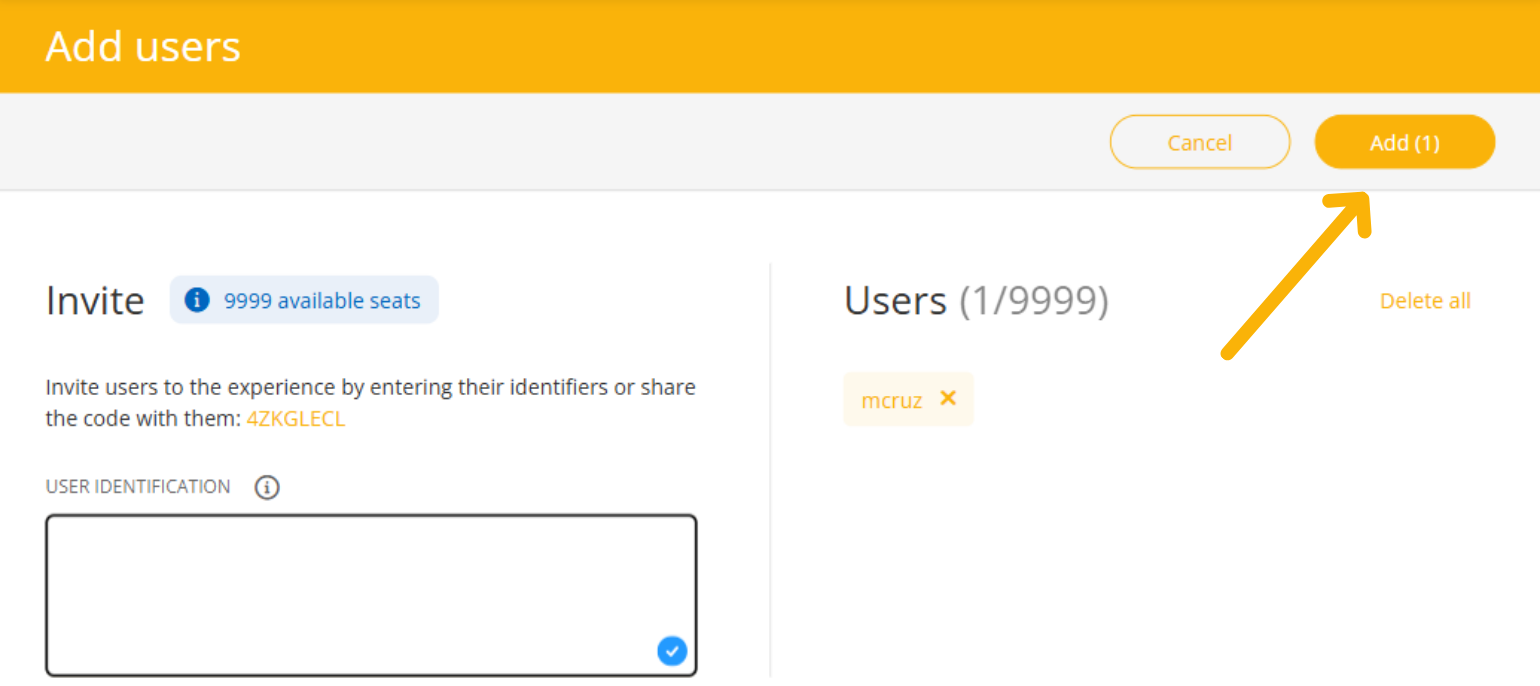Click the invitation code 4ZKGLECL
Image resolution: width=1540 pixels, height=686 pixels.
(296, 419)
